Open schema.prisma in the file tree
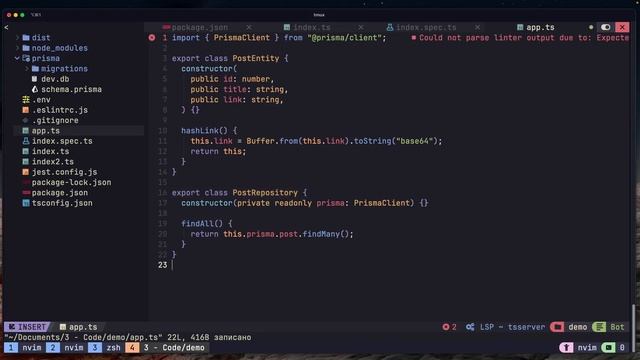 point(71,89)
